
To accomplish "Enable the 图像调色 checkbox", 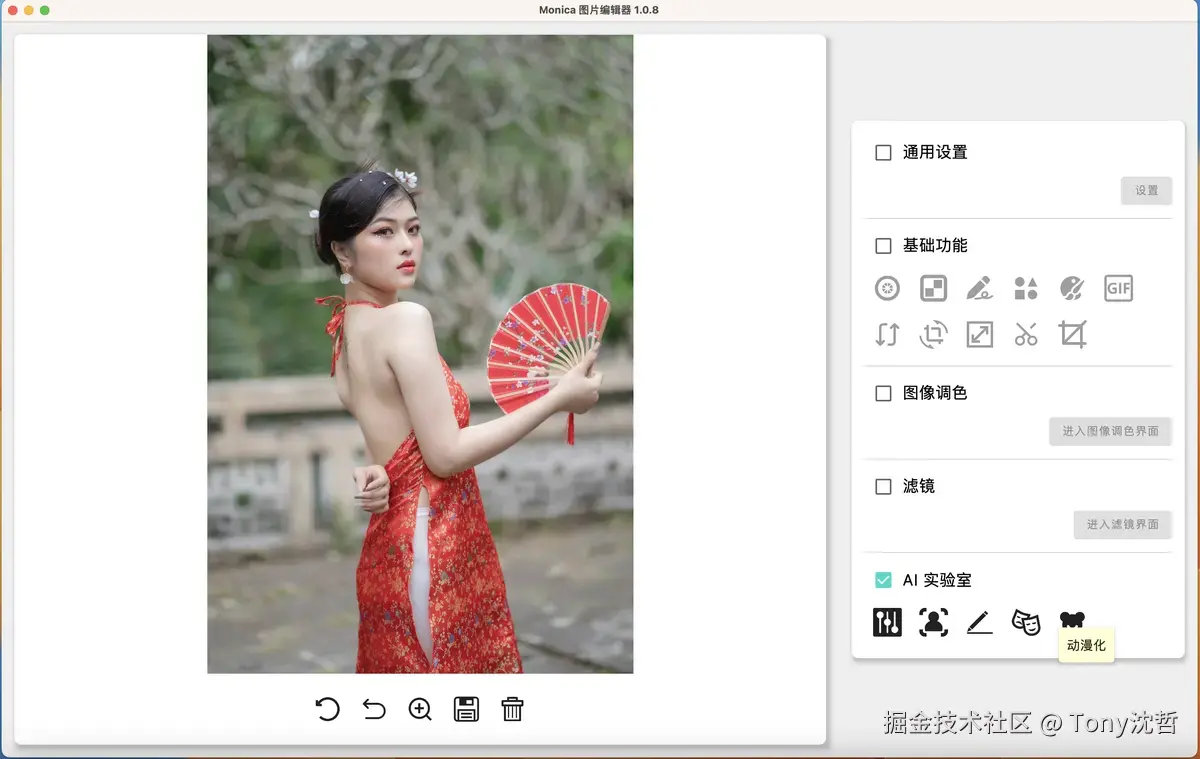I will tap(883, 394).
